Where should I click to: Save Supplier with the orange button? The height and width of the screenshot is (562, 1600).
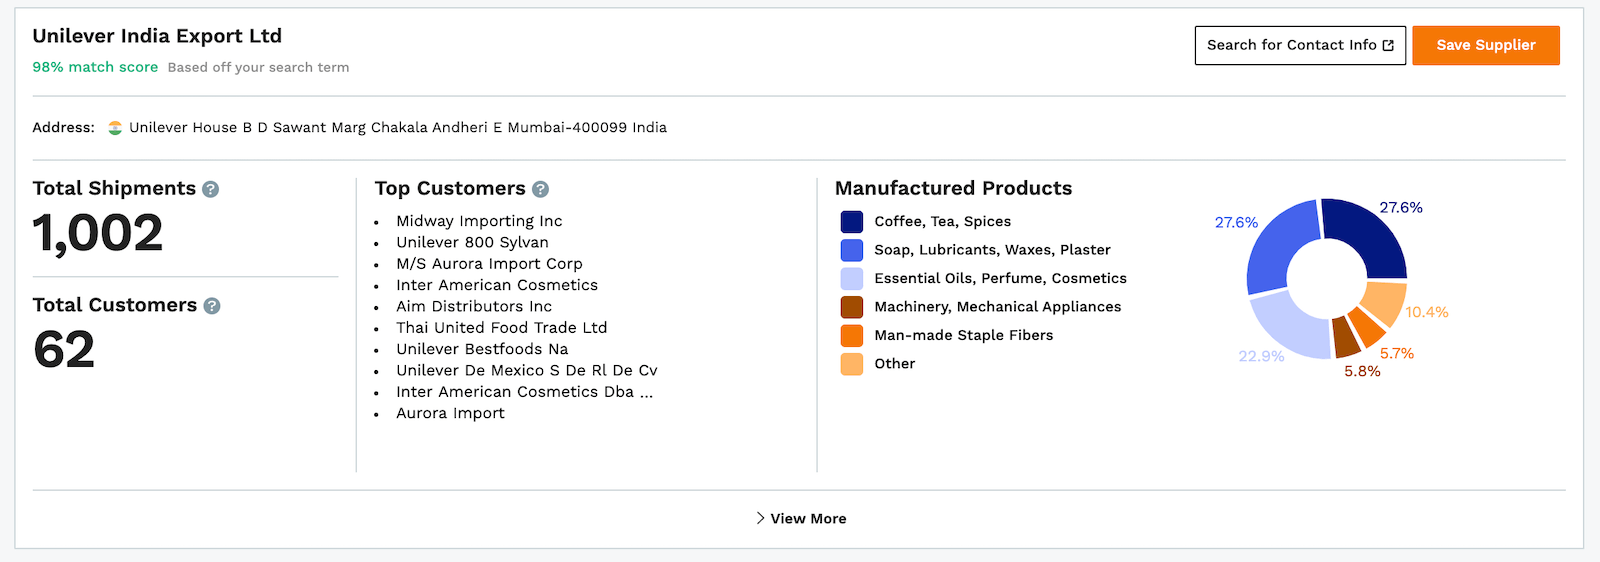tap(1486, 46)
